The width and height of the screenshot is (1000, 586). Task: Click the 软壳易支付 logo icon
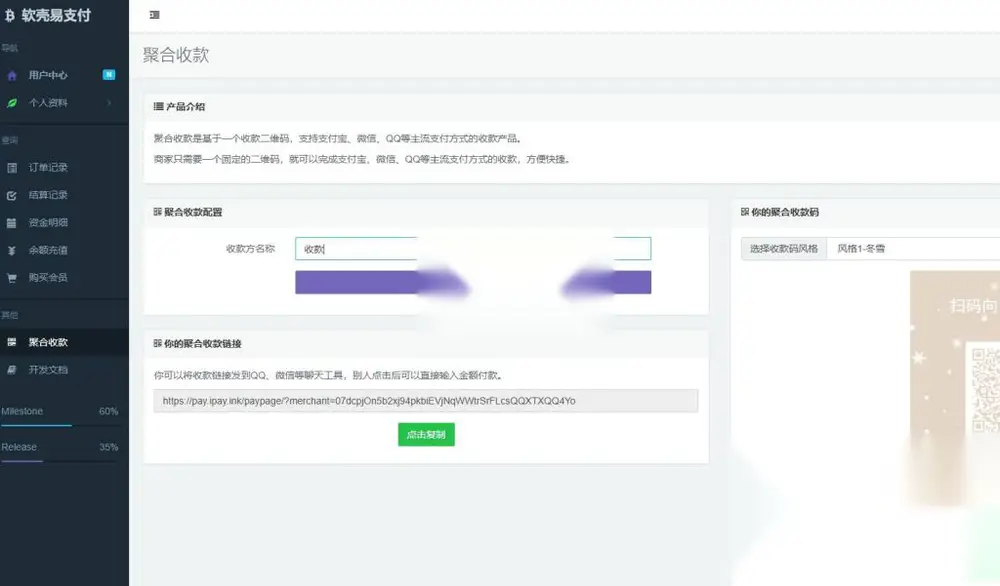pos(10,15)
